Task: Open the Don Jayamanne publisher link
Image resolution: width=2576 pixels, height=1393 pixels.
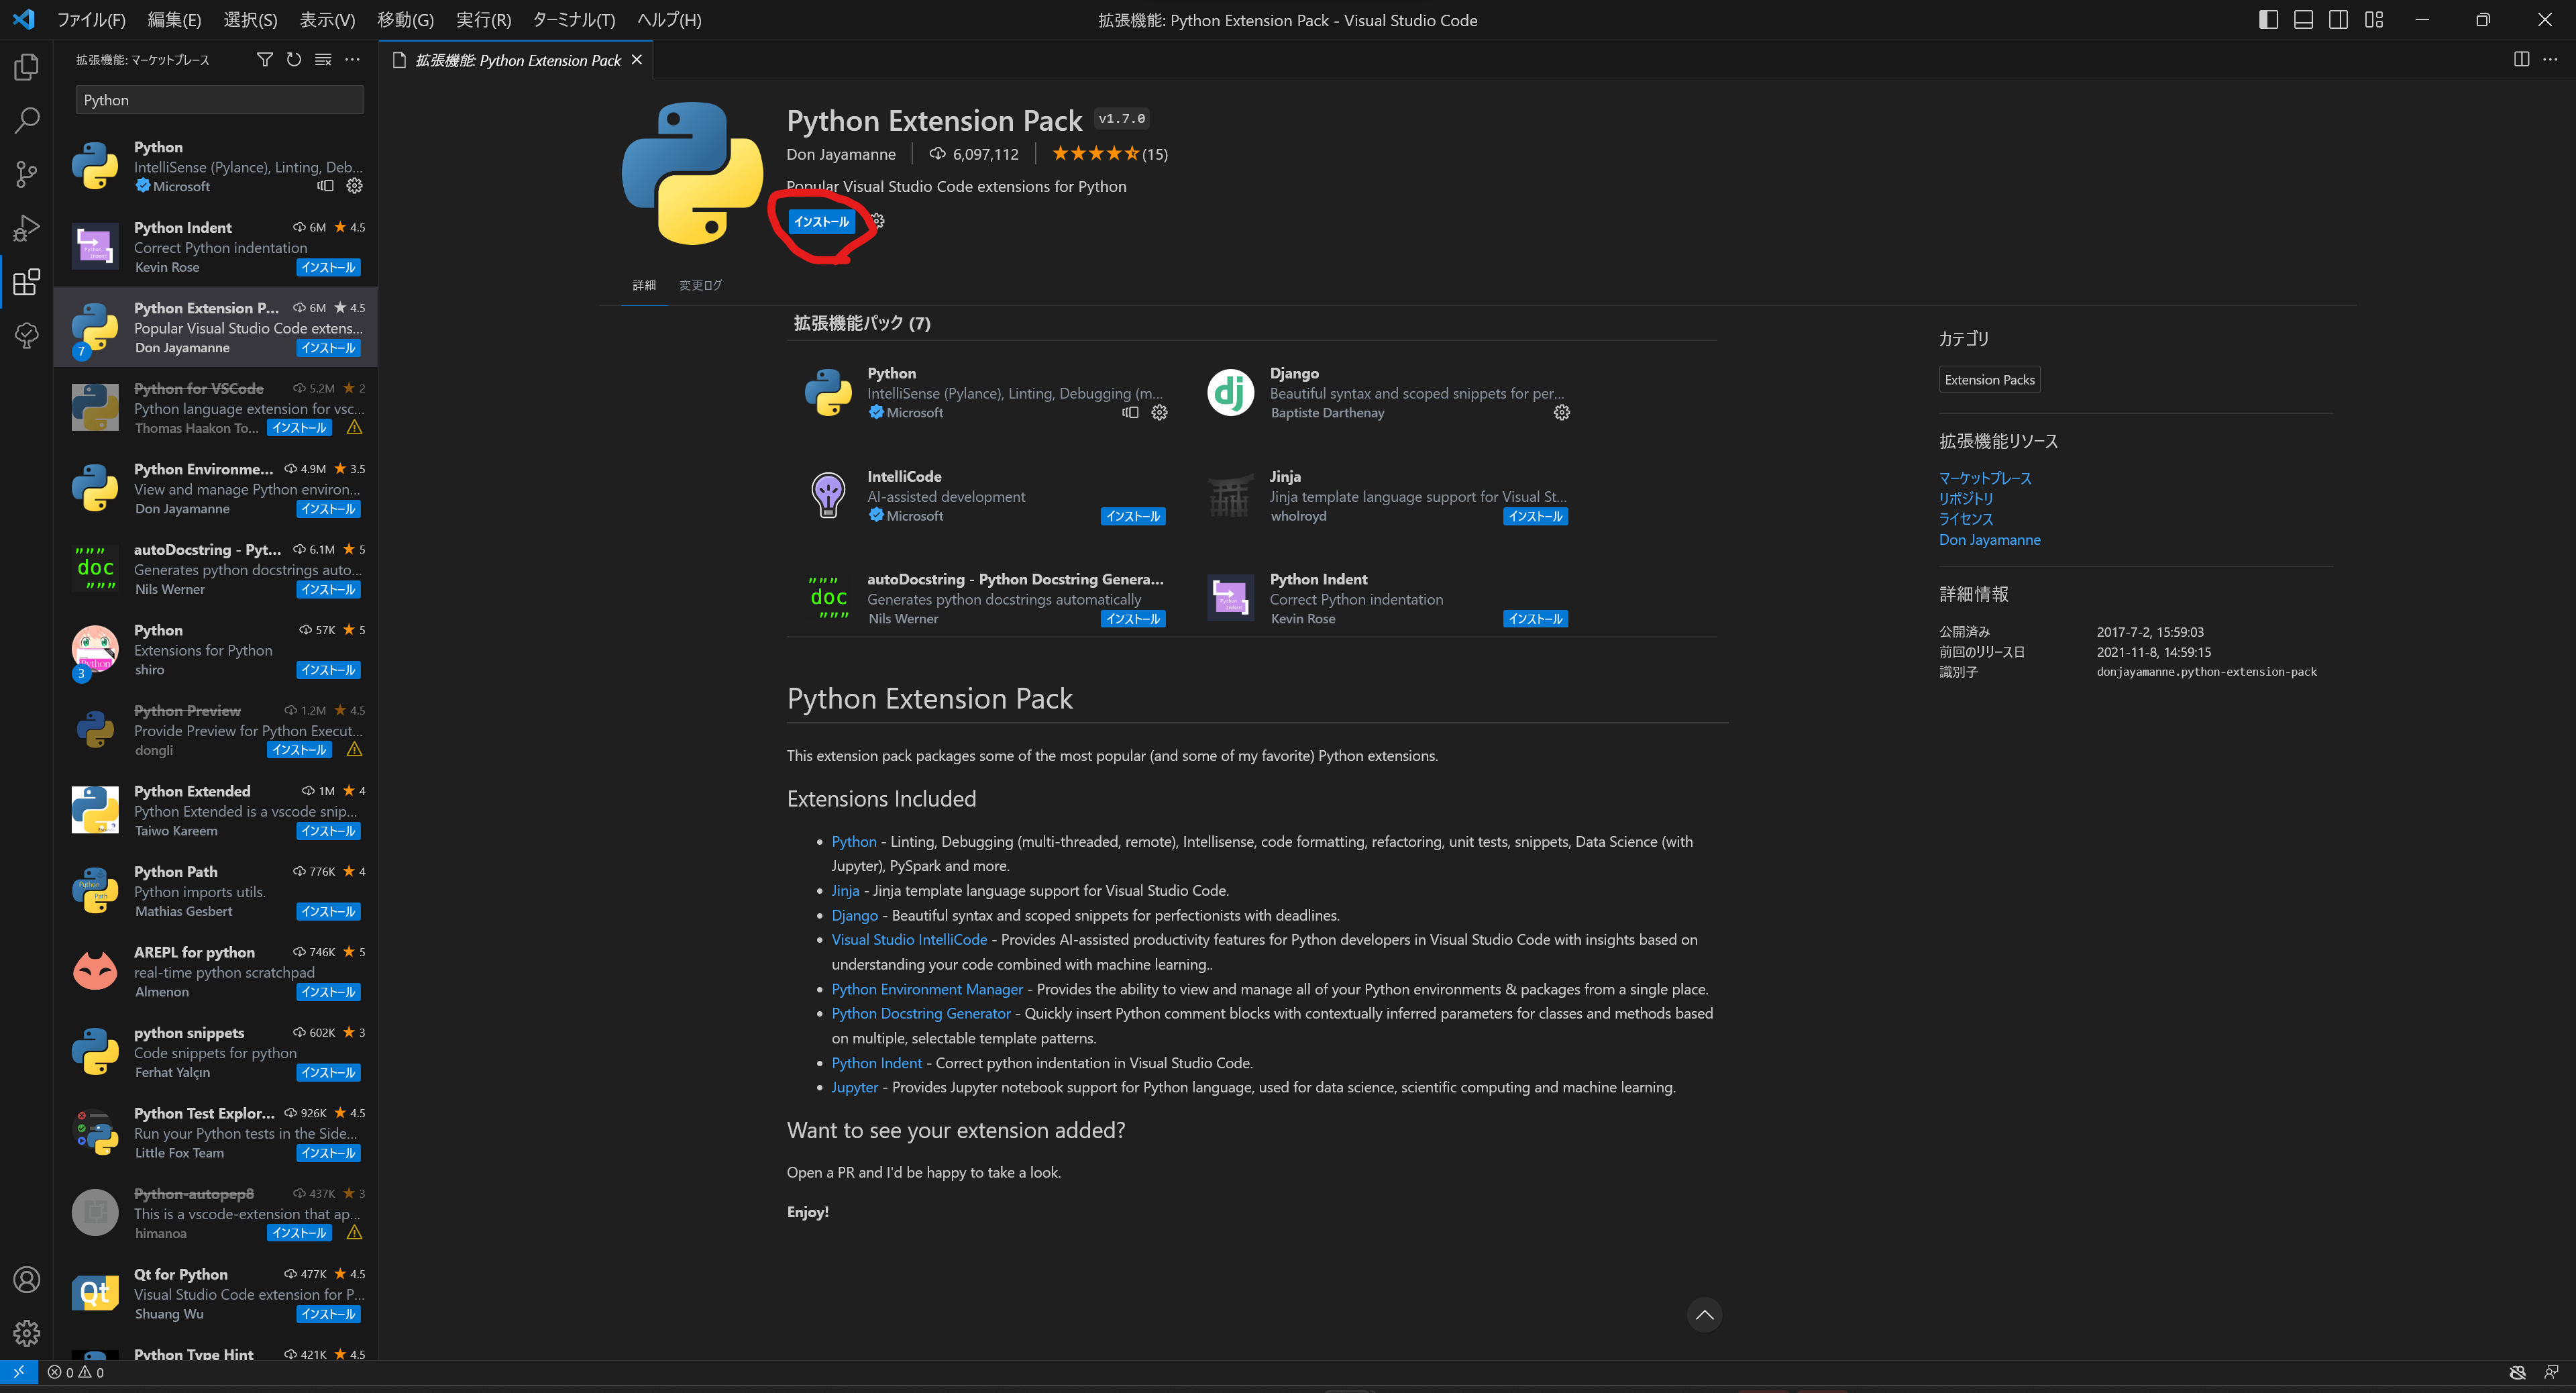Action: tap(1989, 539)
